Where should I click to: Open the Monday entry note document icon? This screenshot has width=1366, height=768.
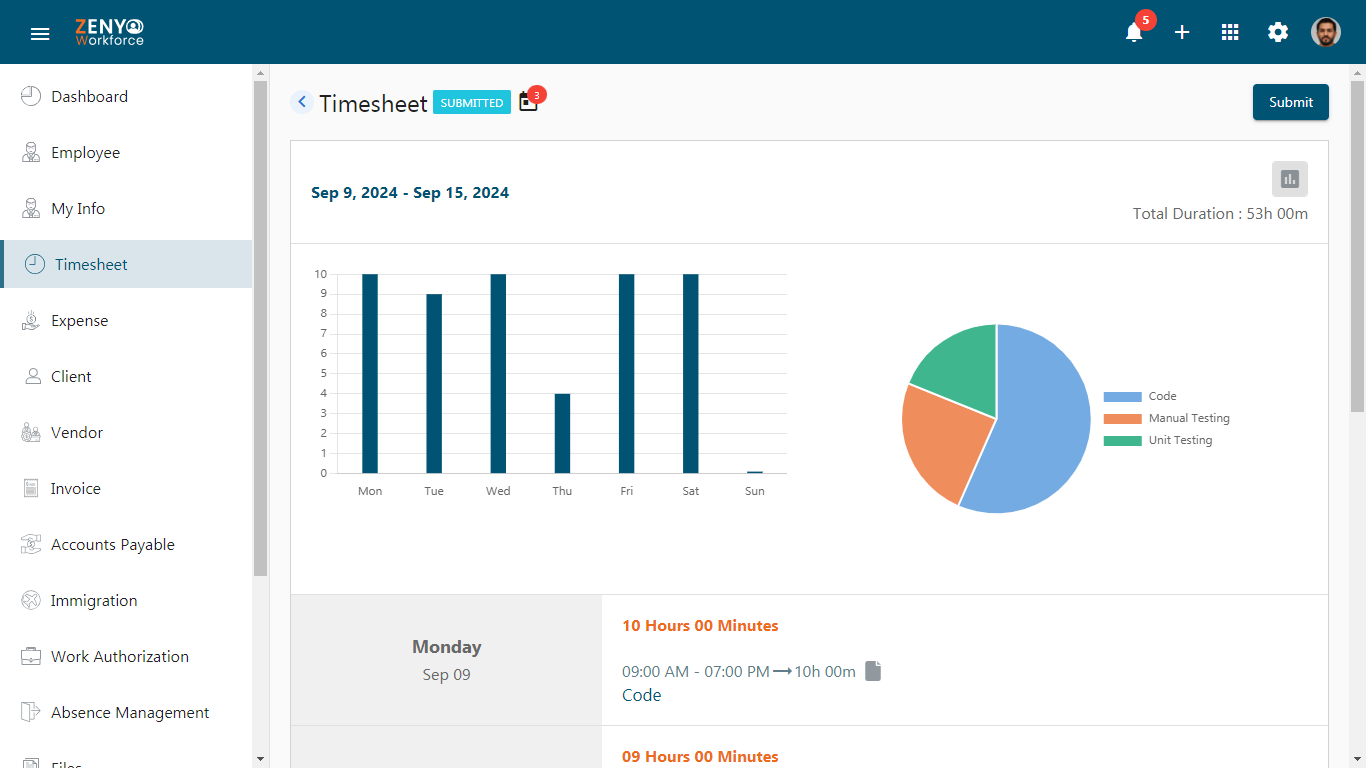[873, 671]
